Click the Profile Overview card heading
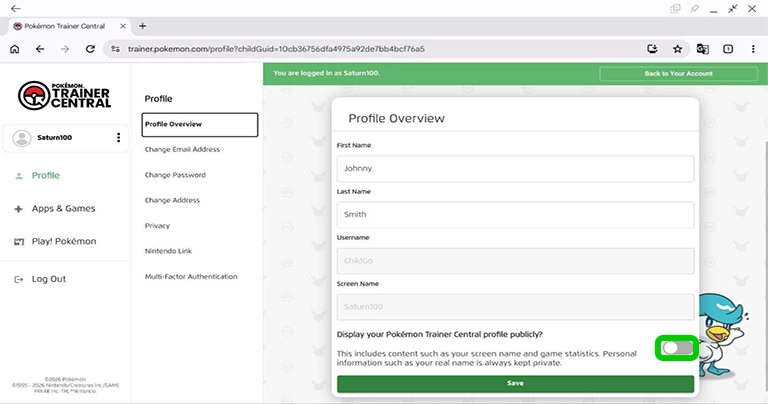The image size is (768, 404). (396, 119)
